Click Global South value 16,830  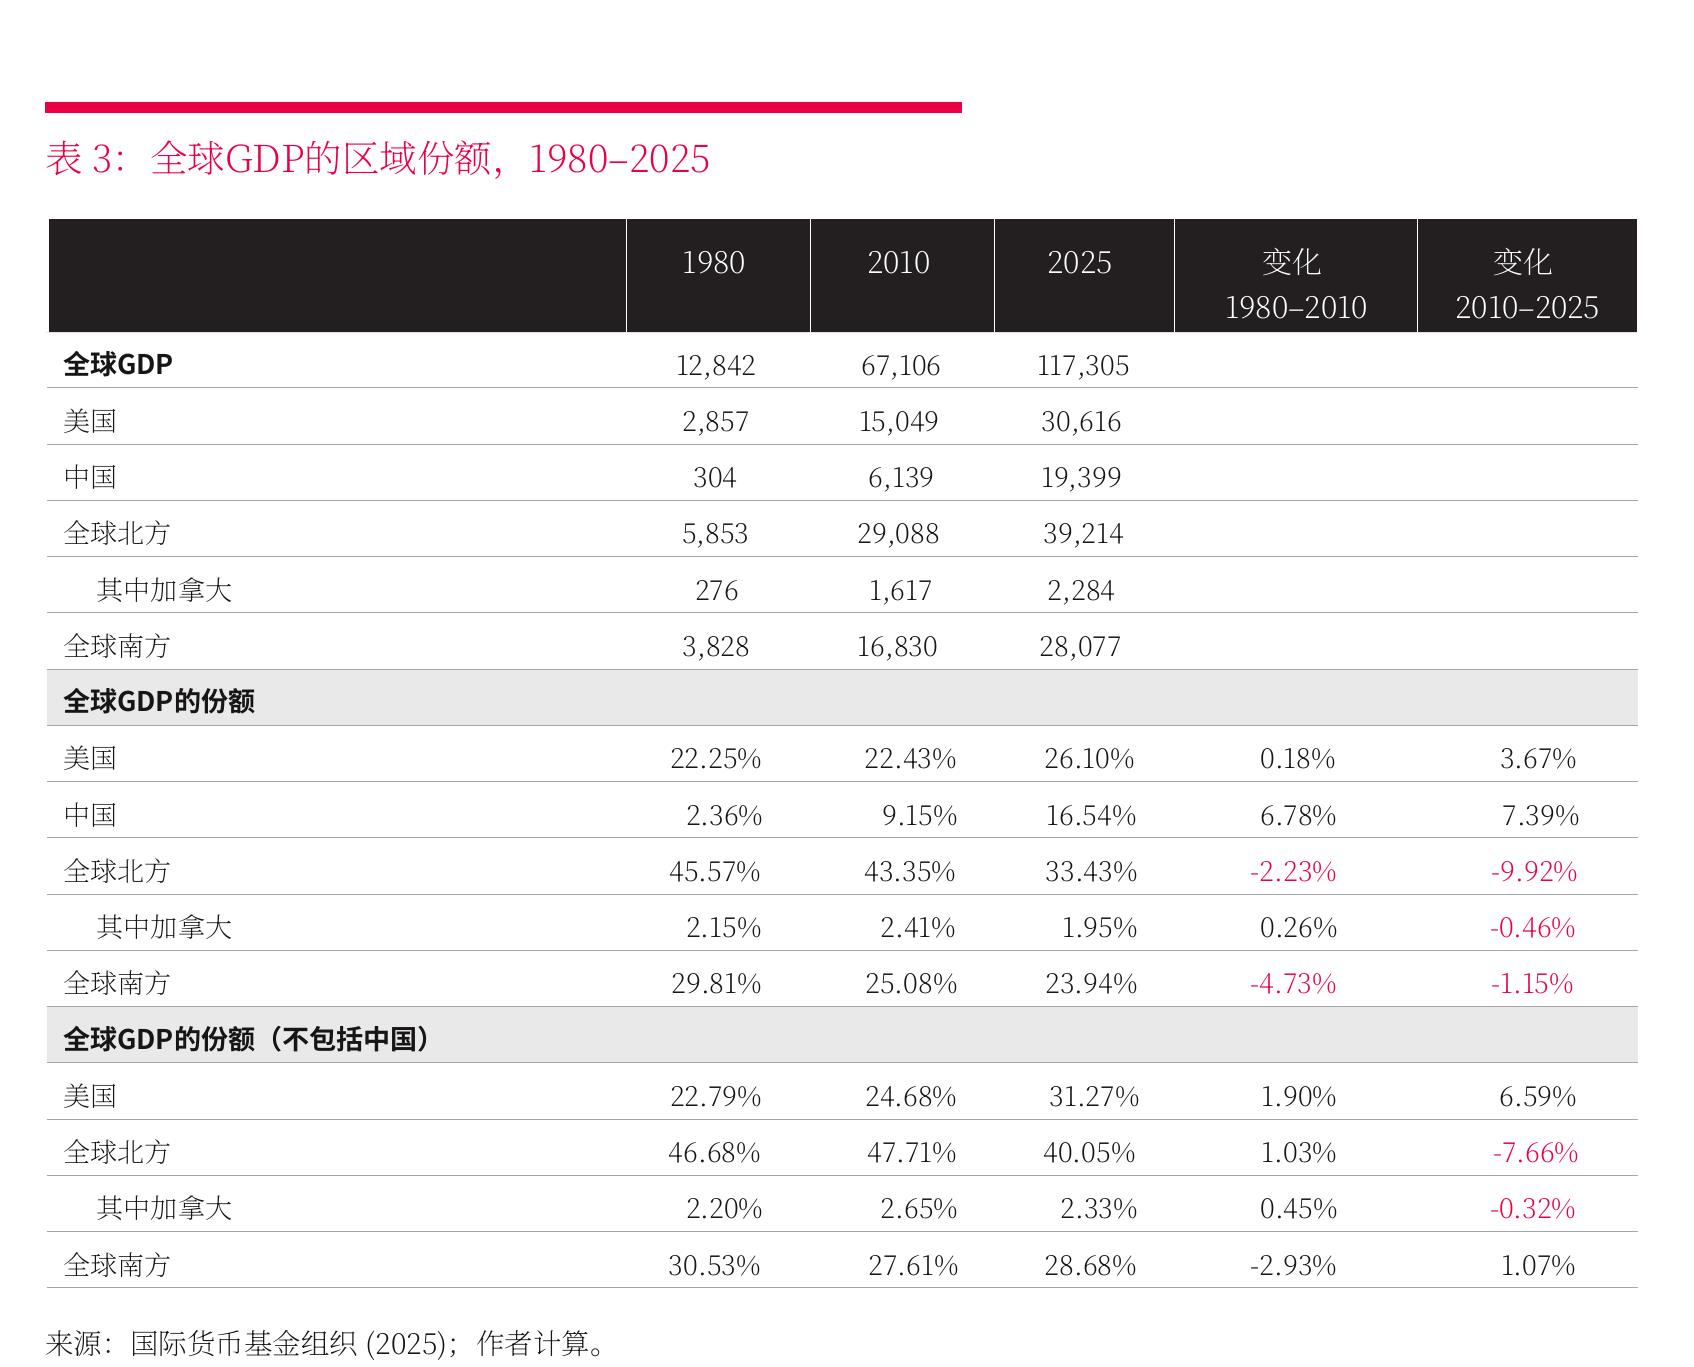point(897,647)
